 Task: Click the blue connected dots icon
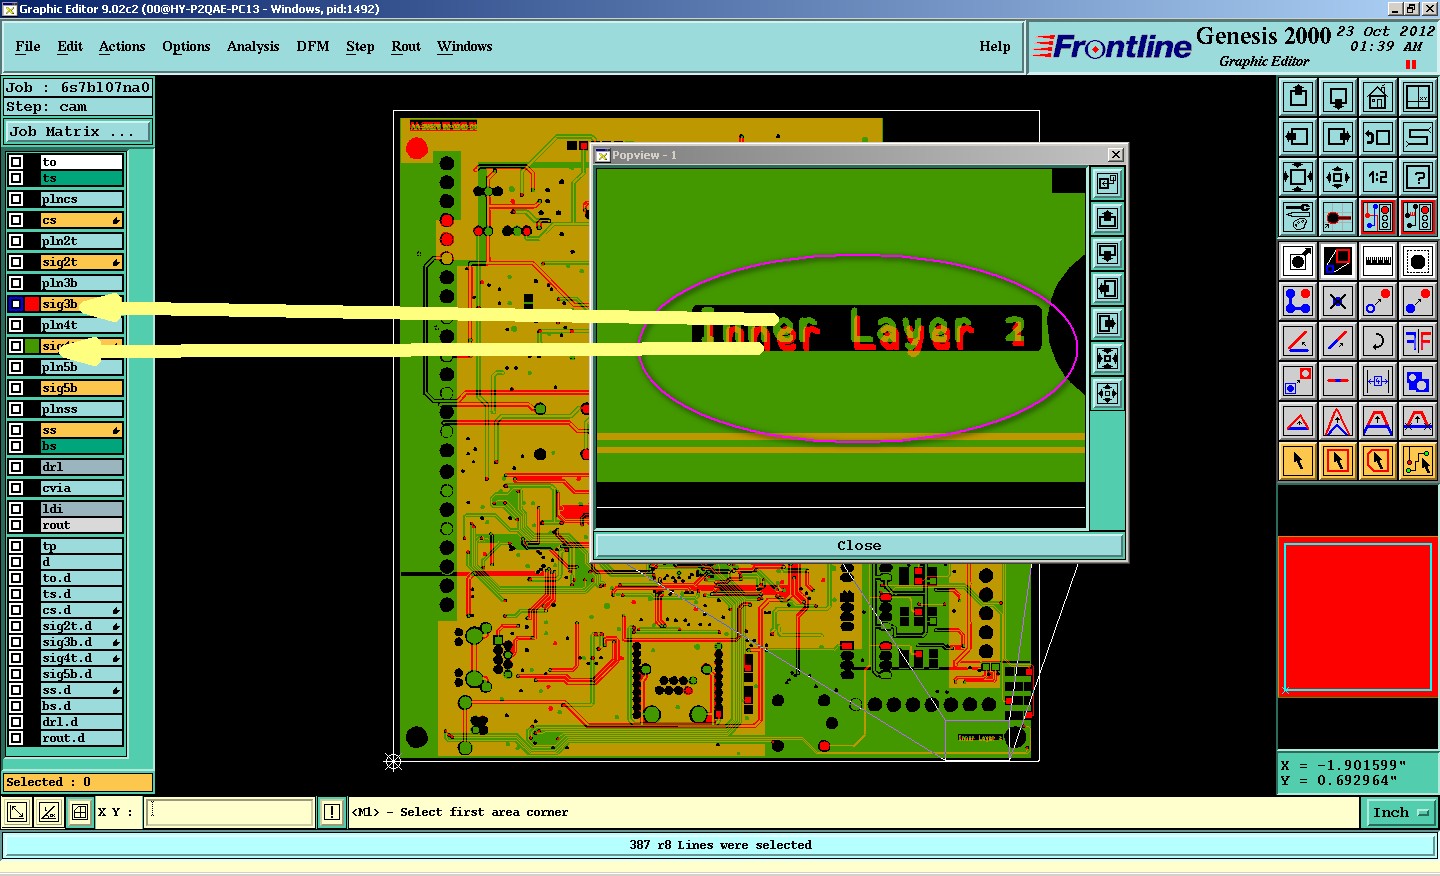(x=1298, y=301)
